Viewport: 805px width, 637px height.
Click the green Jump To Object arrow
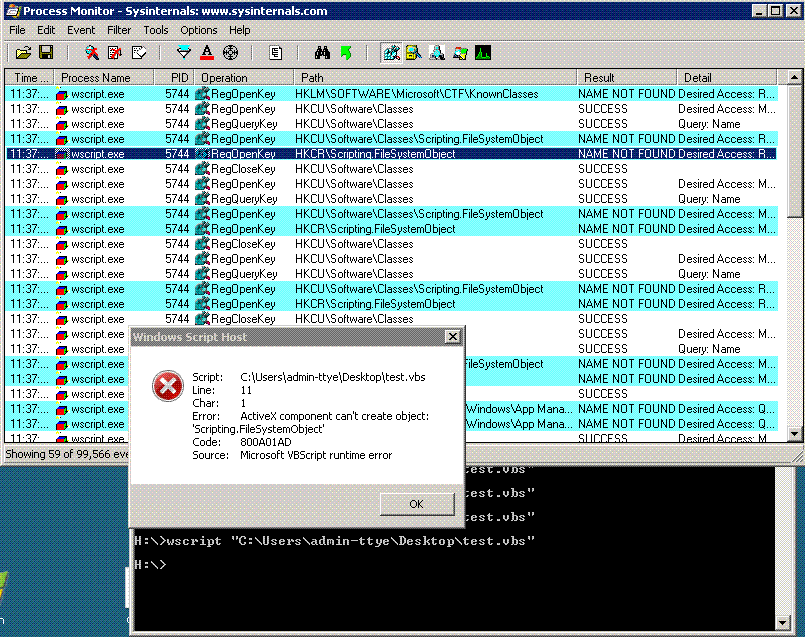(346, 53)
